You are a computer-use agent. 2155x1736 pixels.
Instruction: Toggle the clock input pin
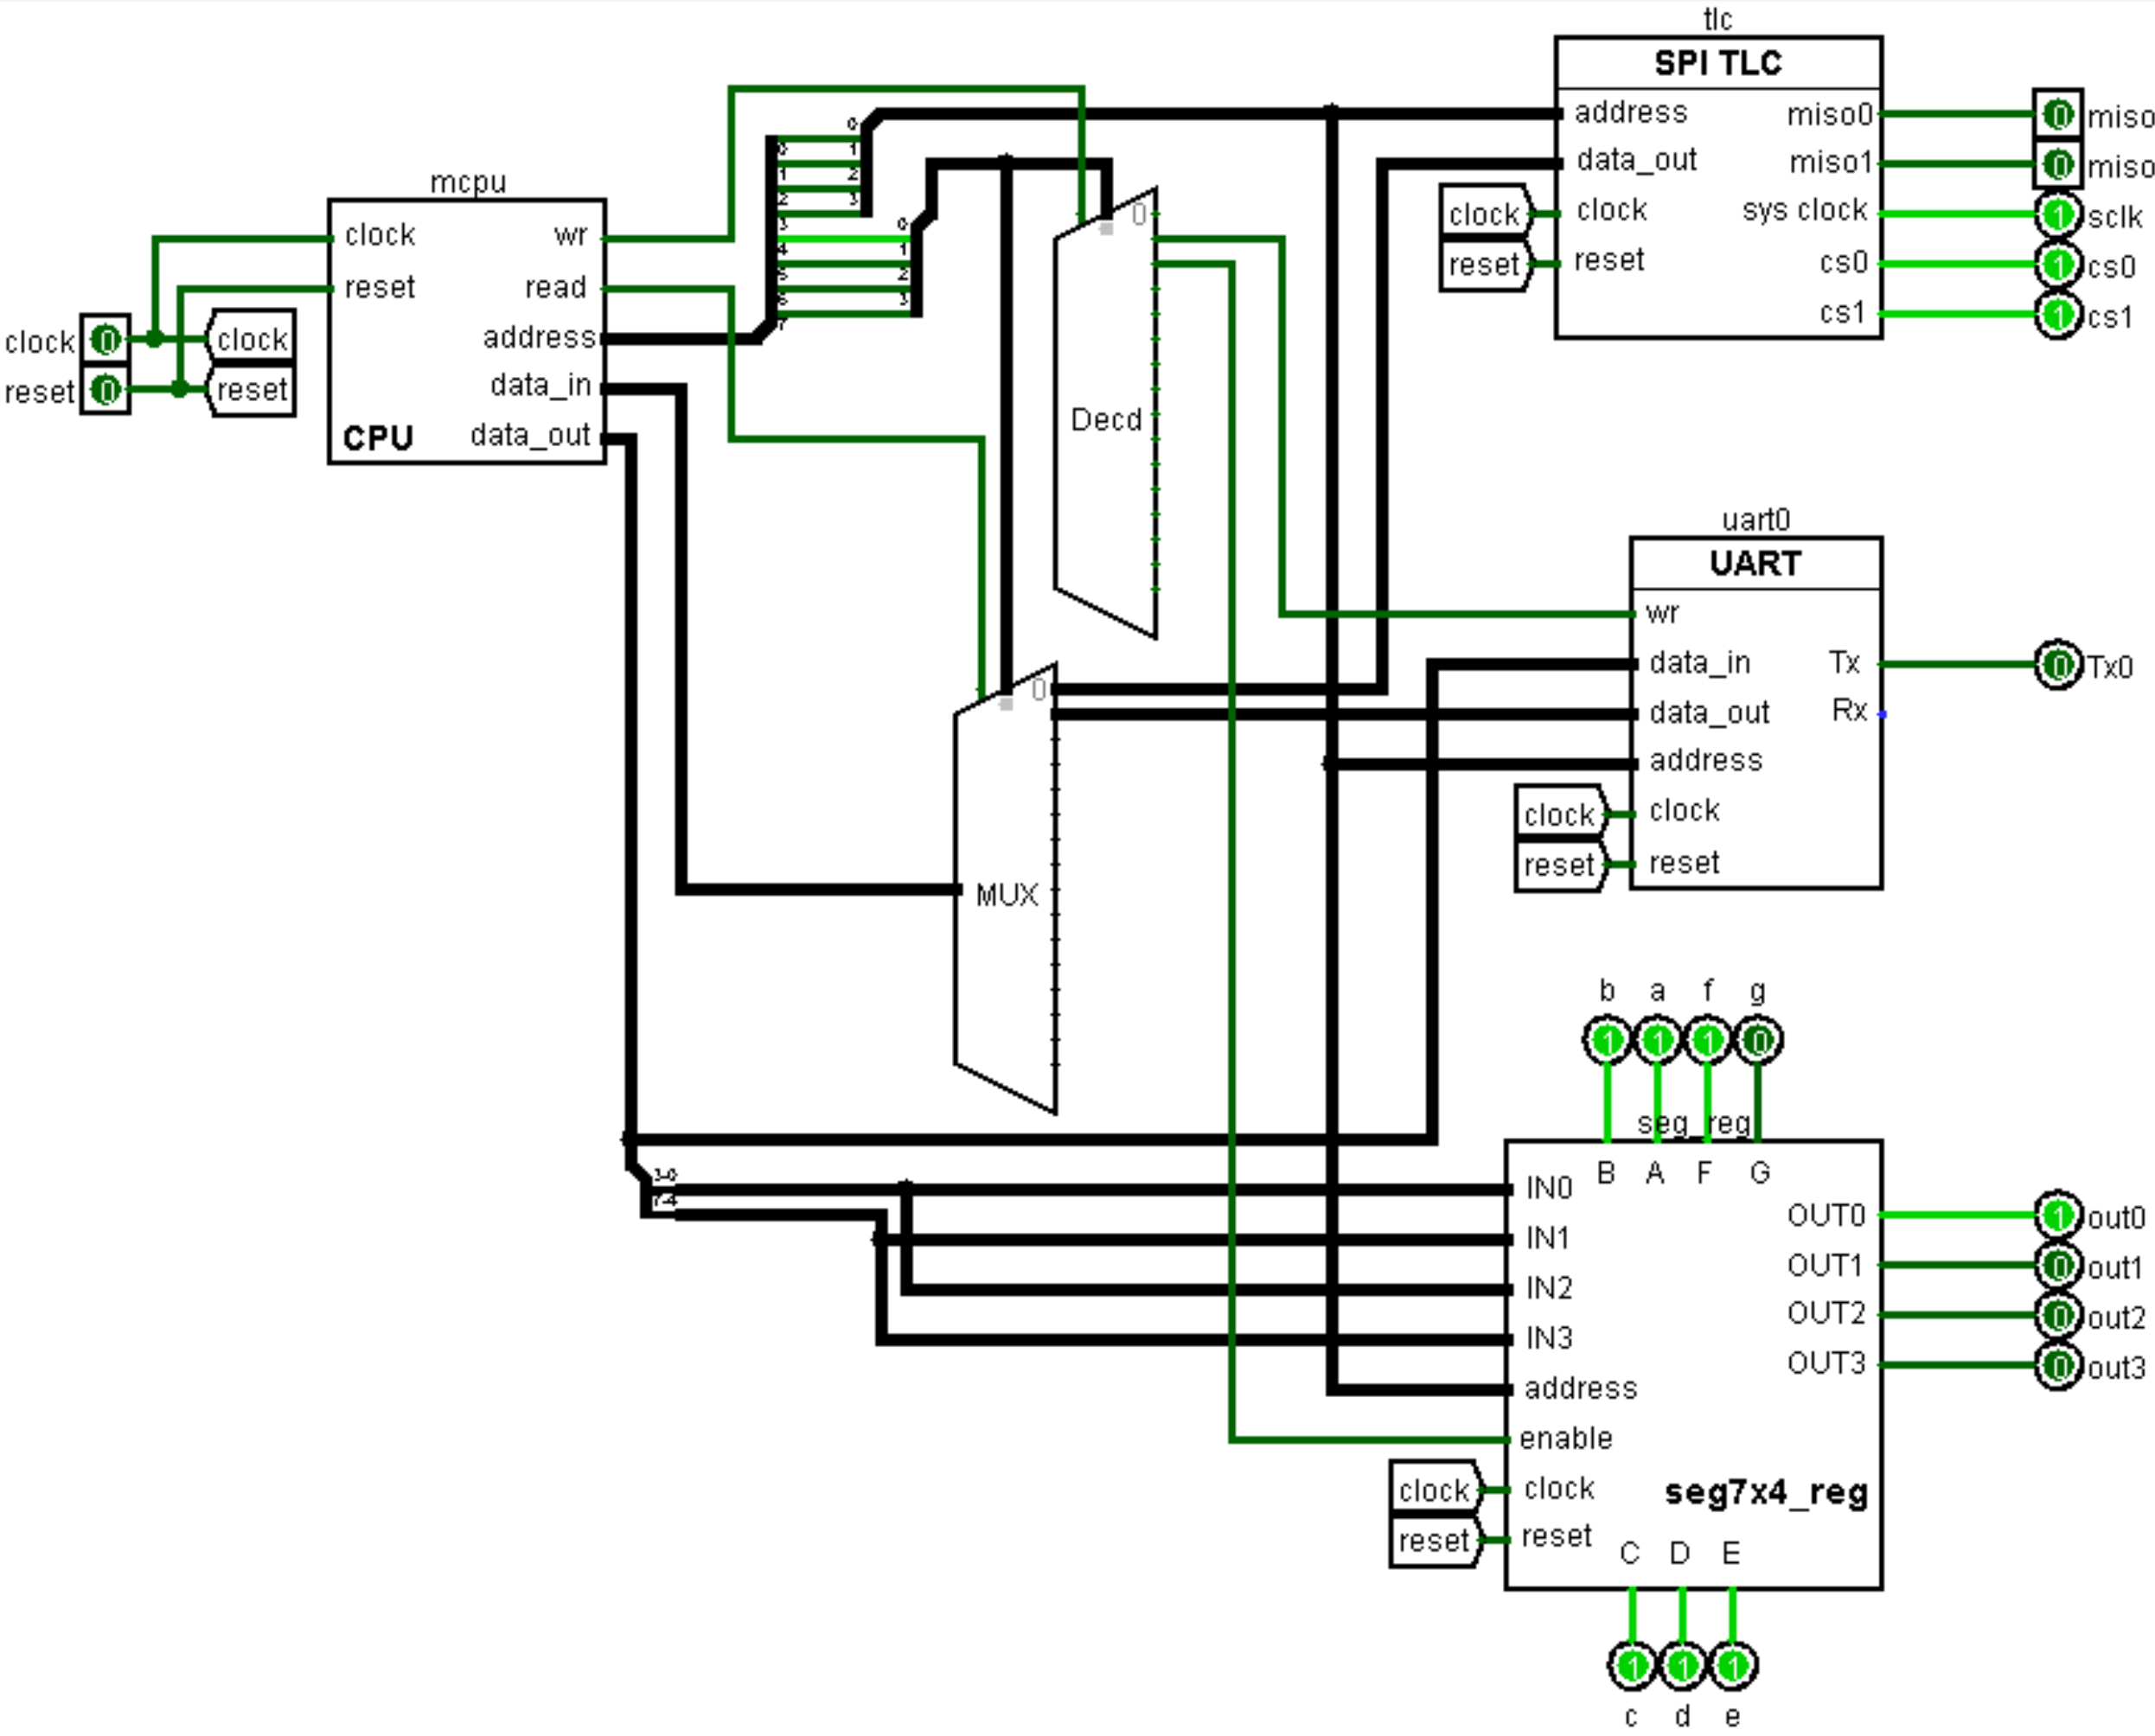(105, 340)
